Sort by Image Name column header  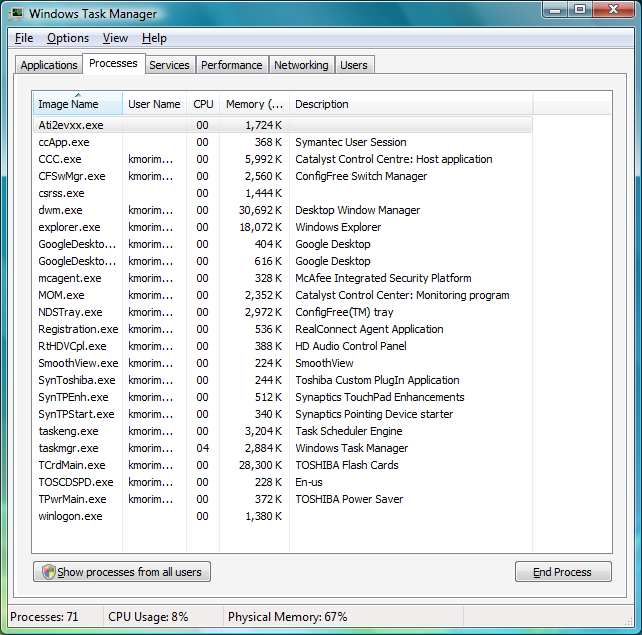(77, 104)
